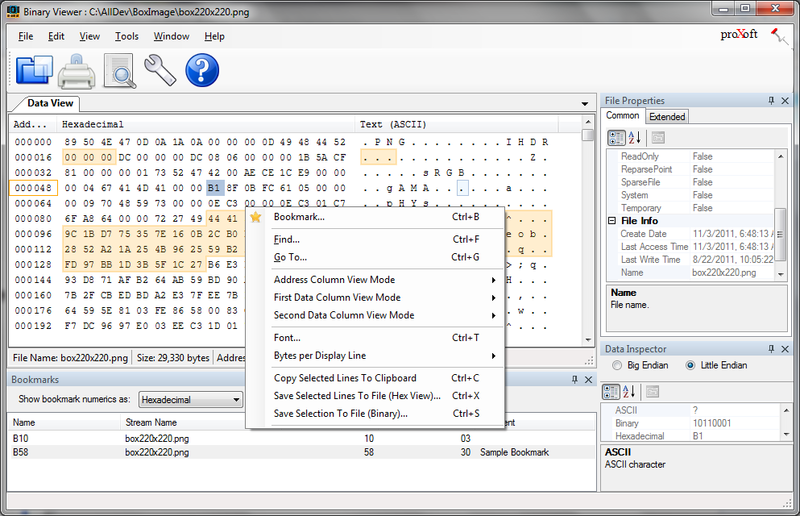Select the Little Endian radio button
The image size is (800, 516).
pos(690,365)
